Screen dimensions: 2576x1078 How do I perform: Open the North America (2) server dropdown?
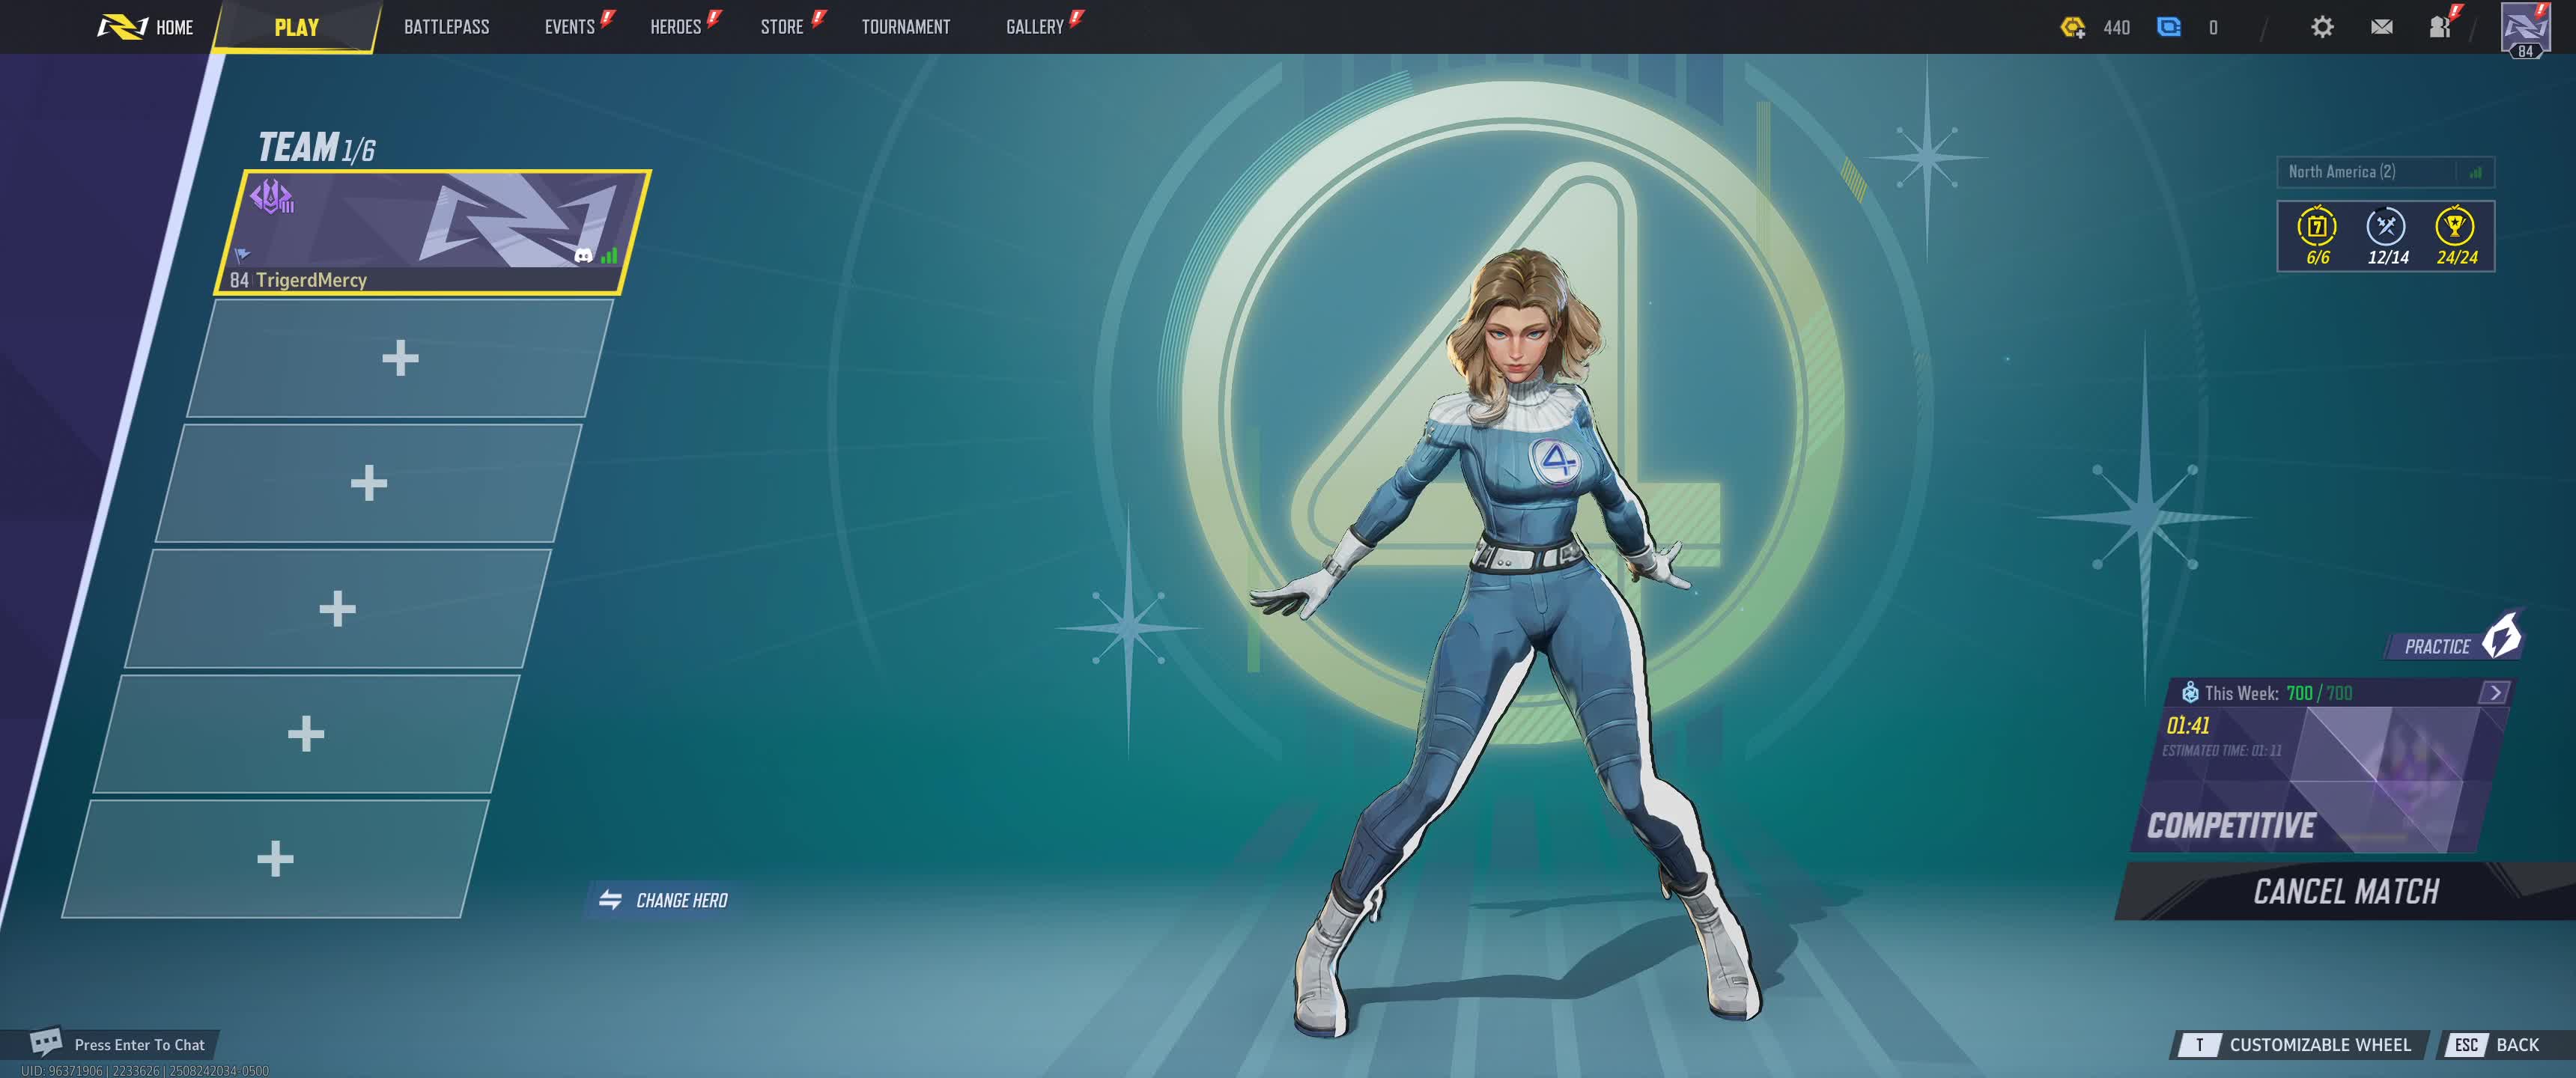point(2385,172)
